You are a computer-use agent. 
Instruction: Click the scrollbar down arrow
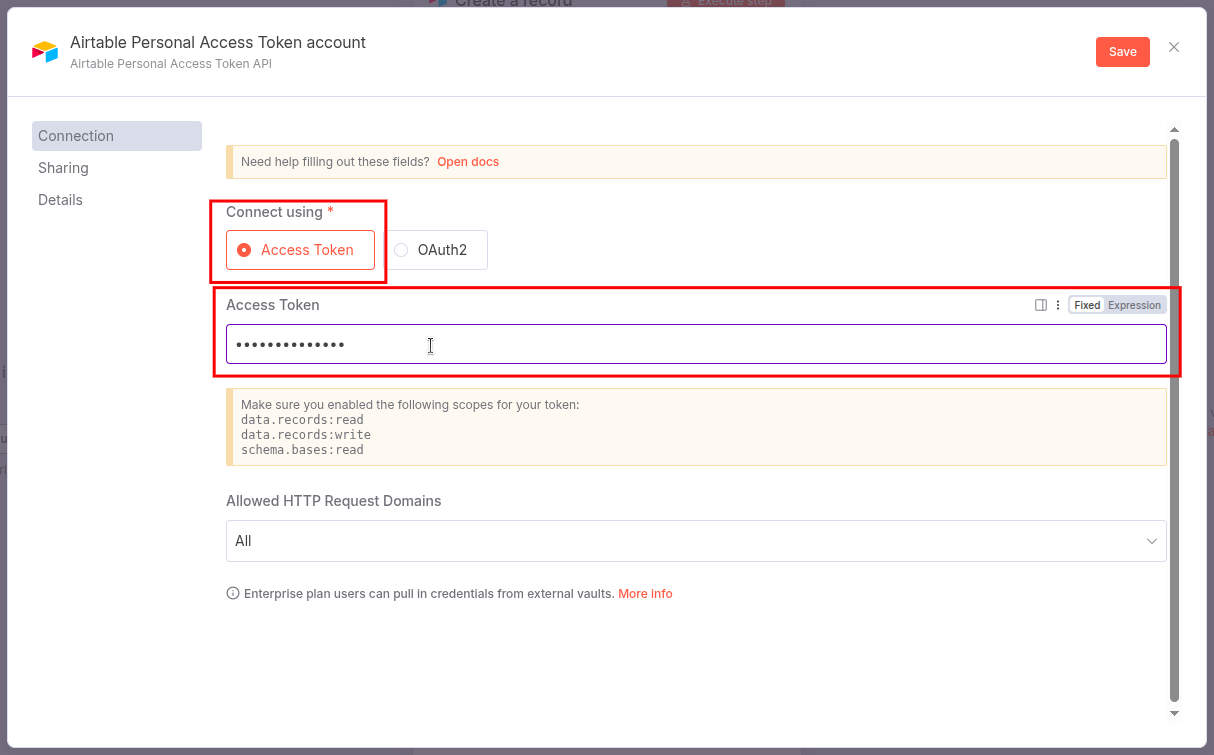(1174, 713)
